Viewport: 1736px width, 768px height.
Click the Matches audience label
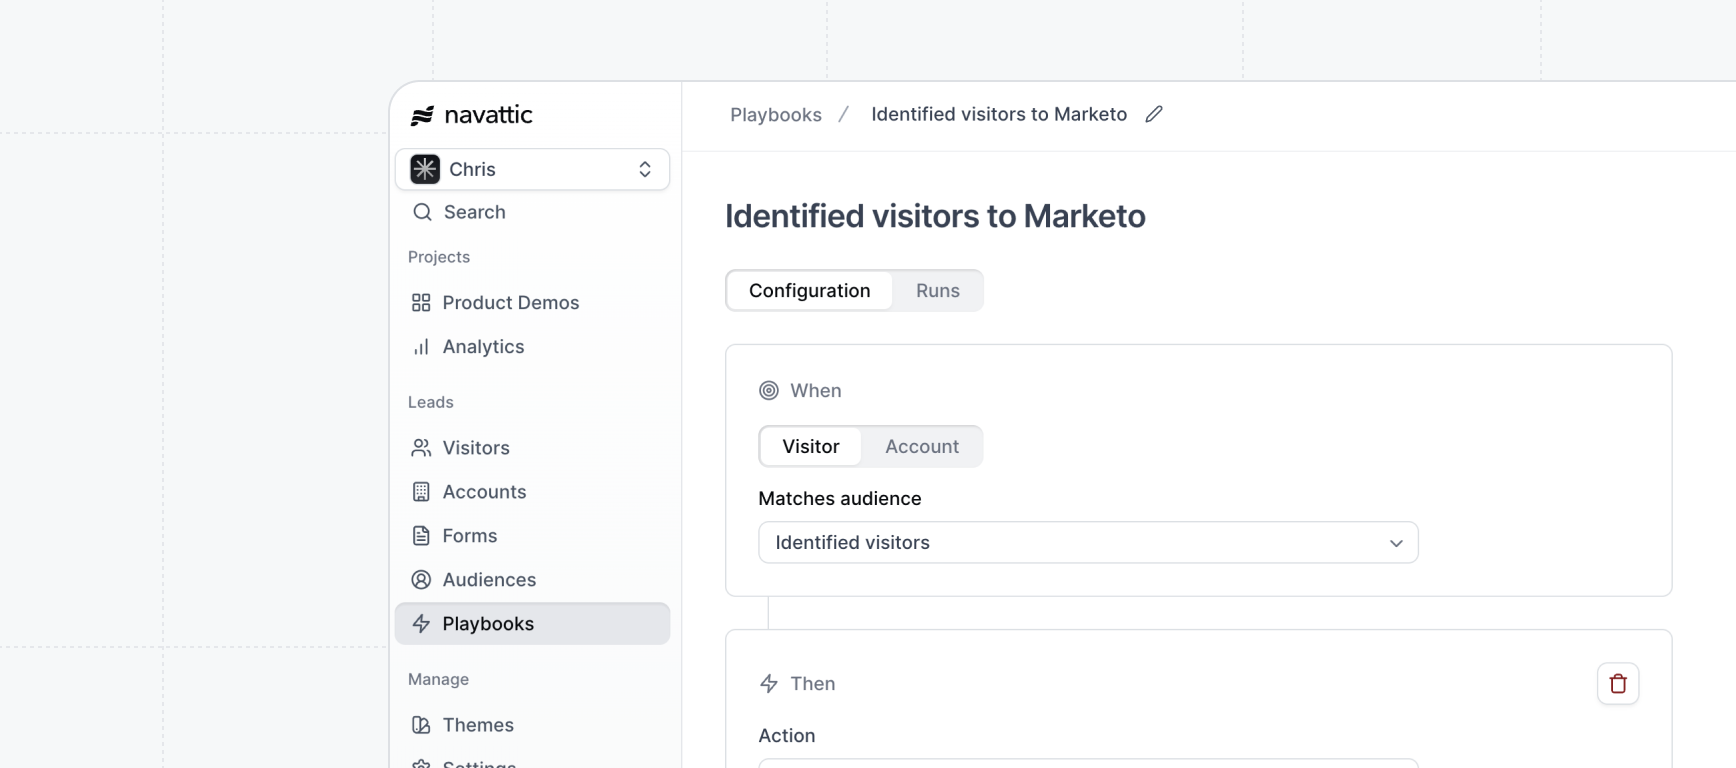[x=840, y=498]
